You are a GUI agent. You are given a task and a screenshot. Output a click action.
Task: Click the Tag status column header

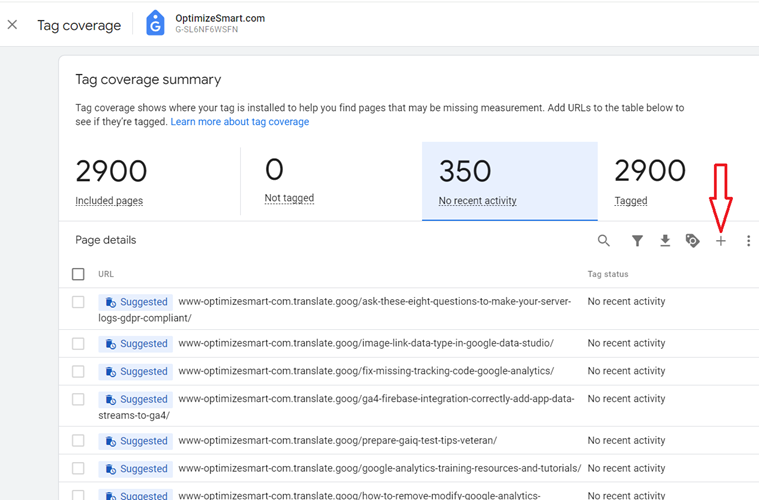(608, 274)
